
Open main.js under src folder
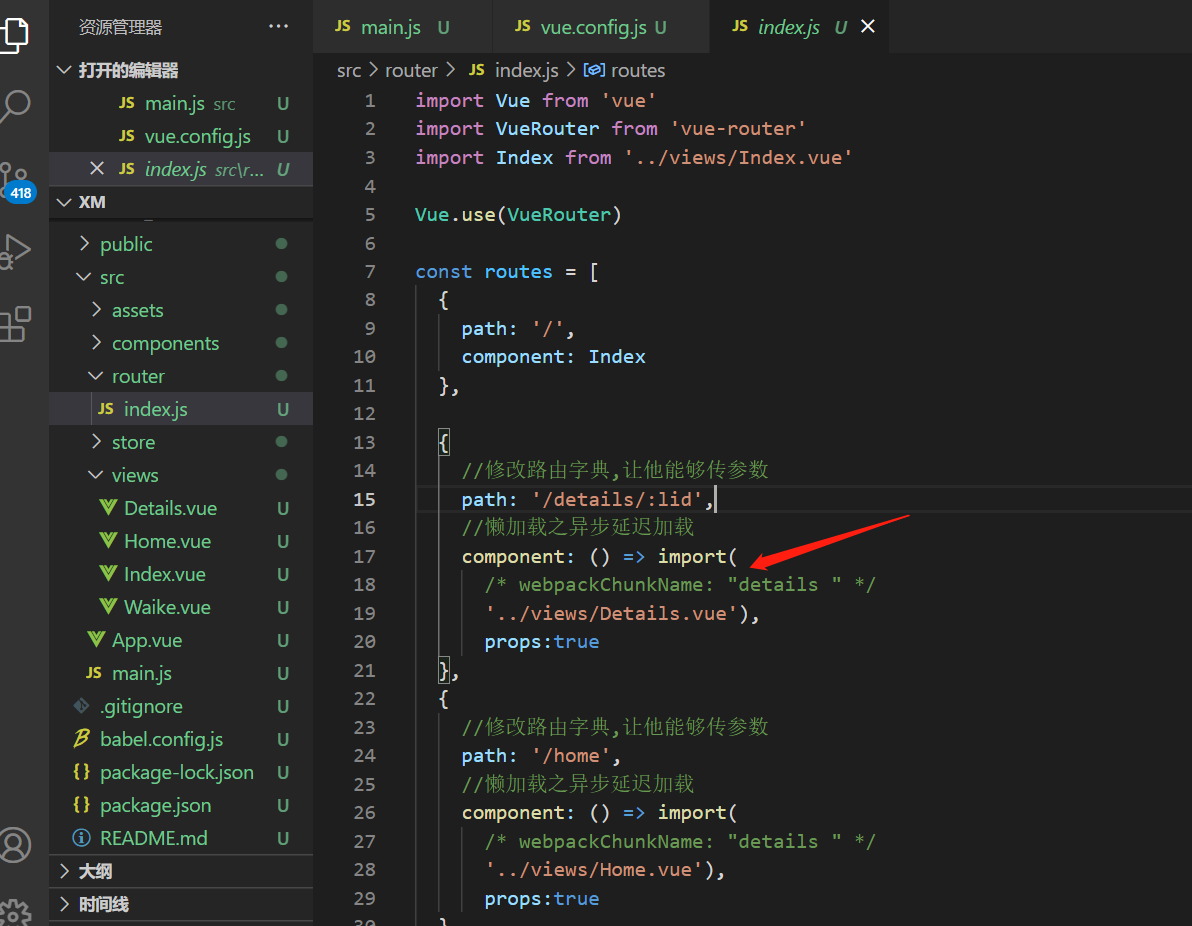[180, 673]
